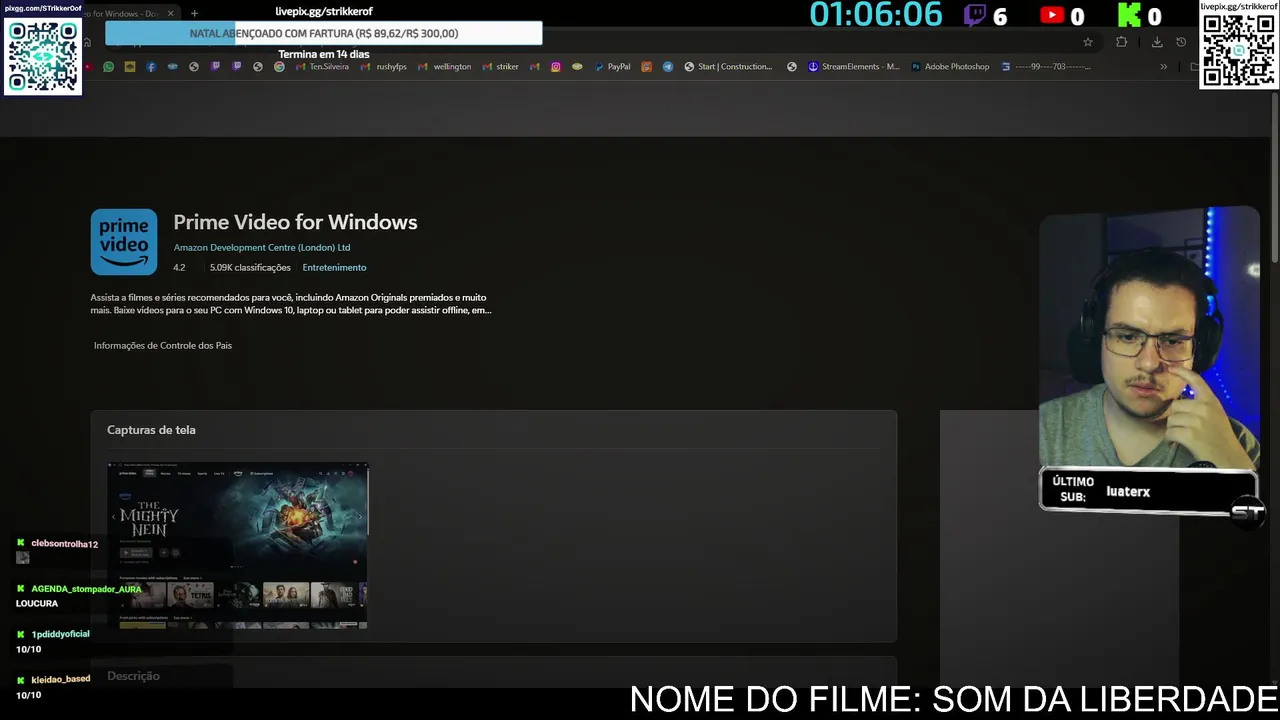Viewport: 1280px width, 720px height.
Task: Open the Google bookmark icon
Action: [279, 67]
